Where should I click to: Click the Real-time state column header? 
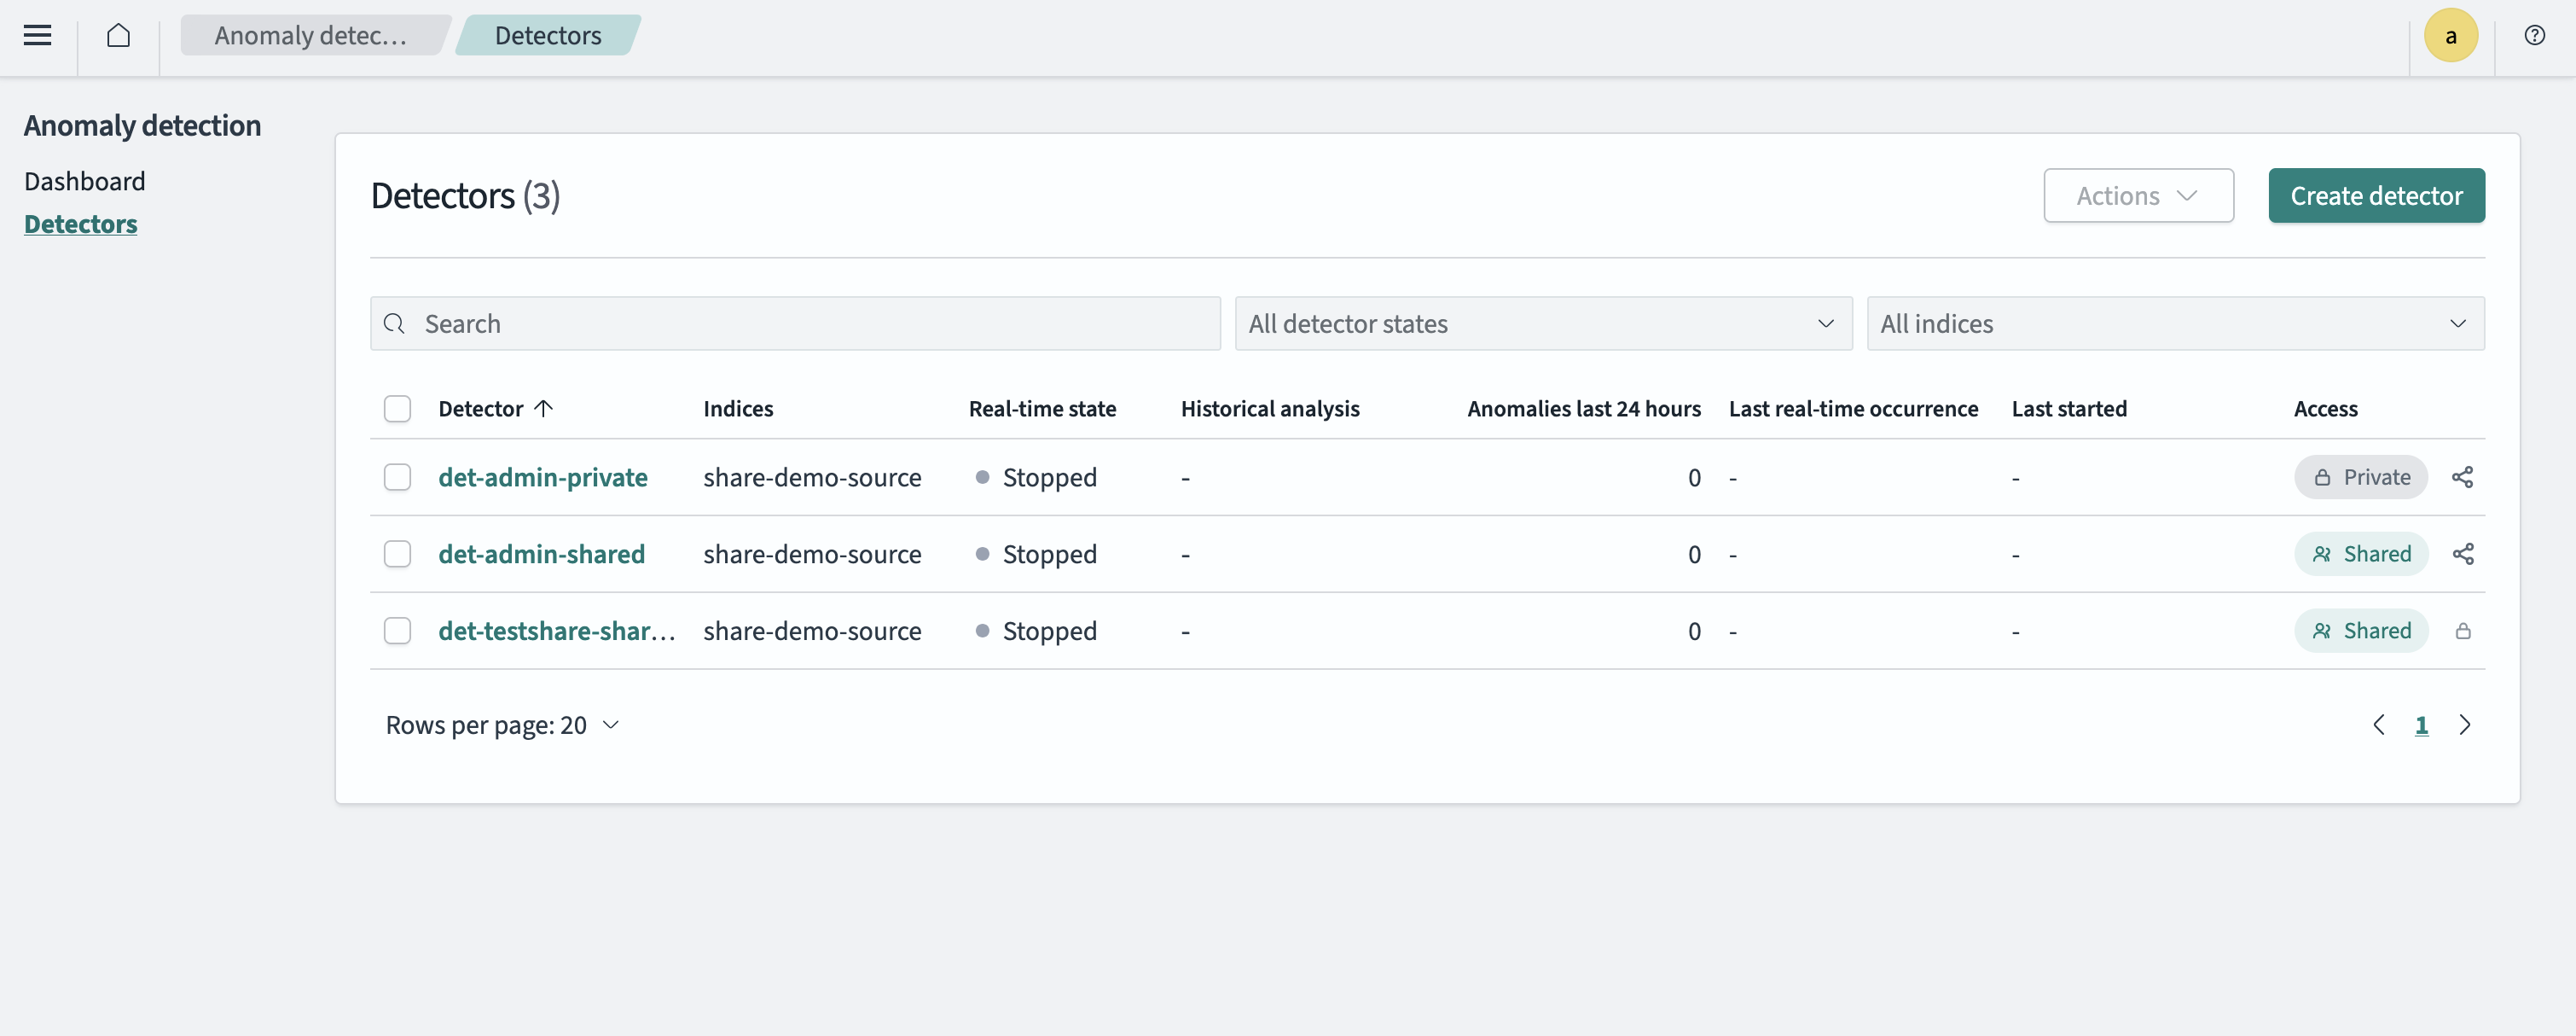pyautogui.click(x=1042, y=408)
